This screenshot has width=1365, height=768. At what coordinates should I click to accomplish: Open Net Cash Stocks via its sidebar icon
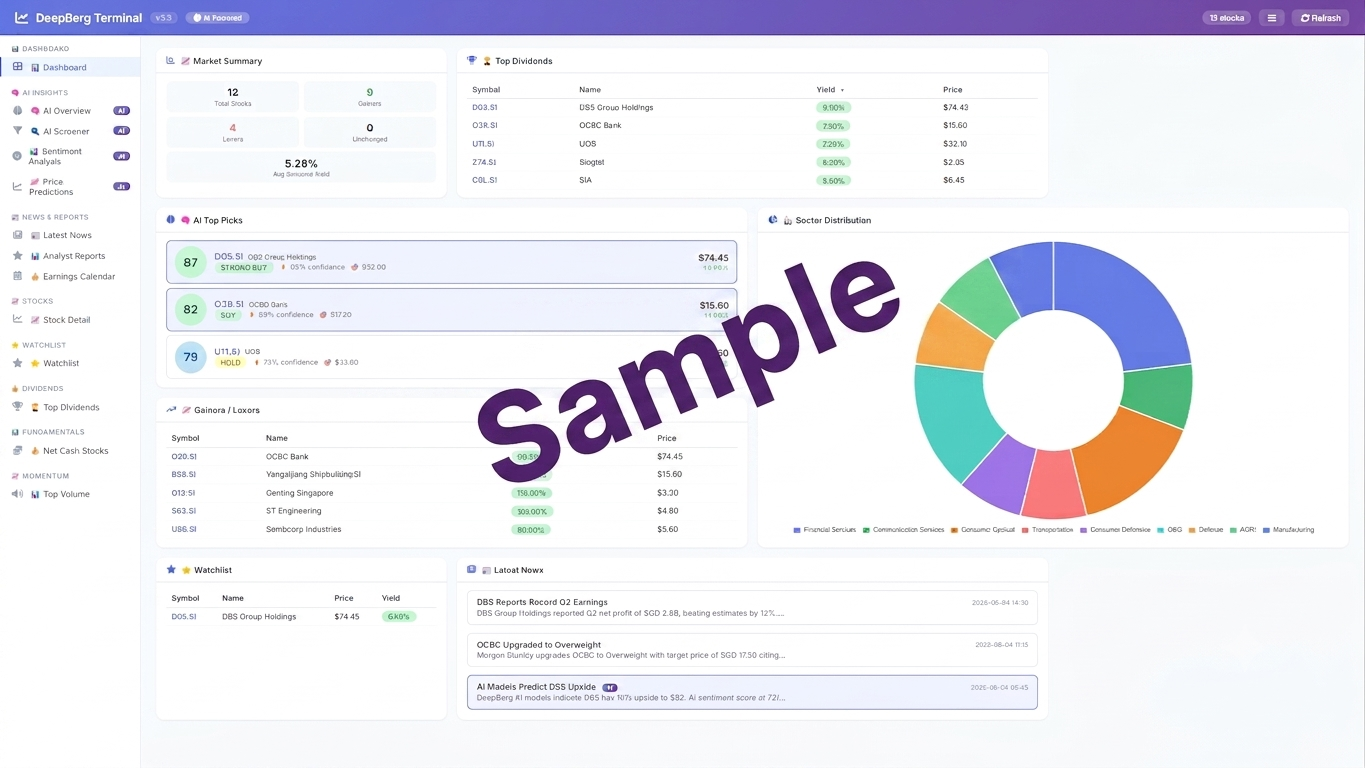click(x=18, y=451)
